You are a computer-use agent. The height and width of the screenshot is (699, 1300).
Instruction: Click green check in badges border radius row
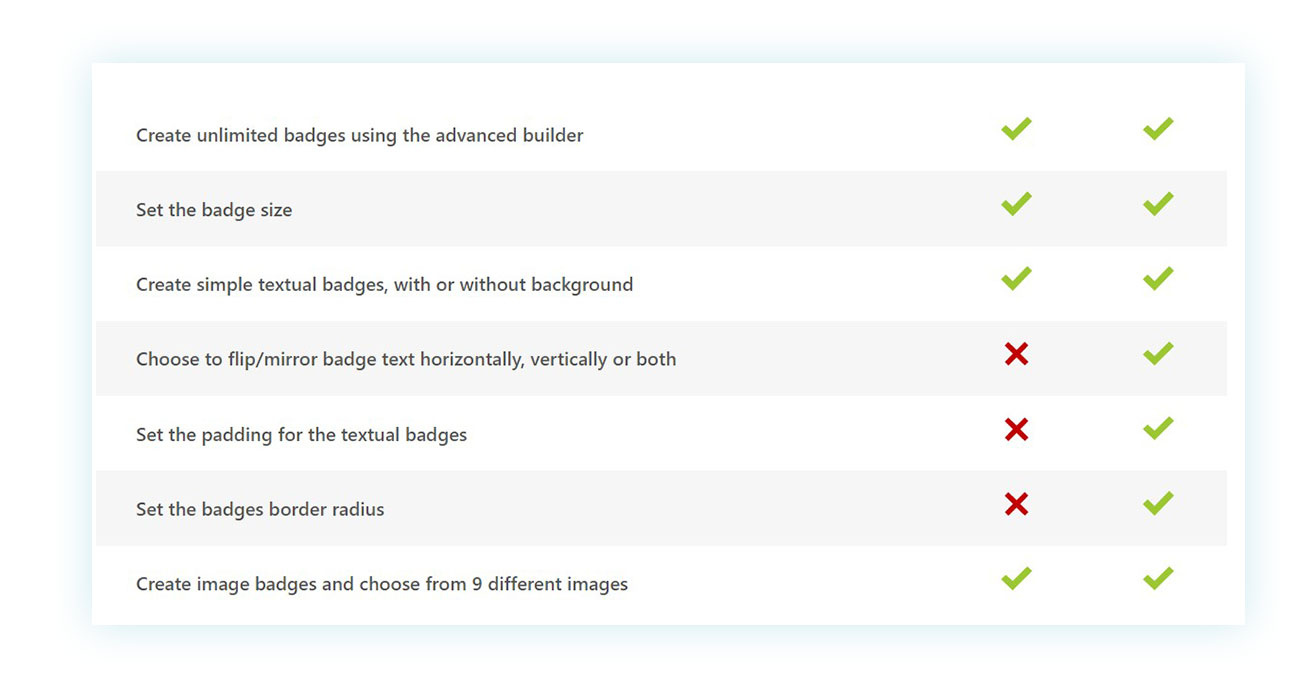(x=1158, y=504)
